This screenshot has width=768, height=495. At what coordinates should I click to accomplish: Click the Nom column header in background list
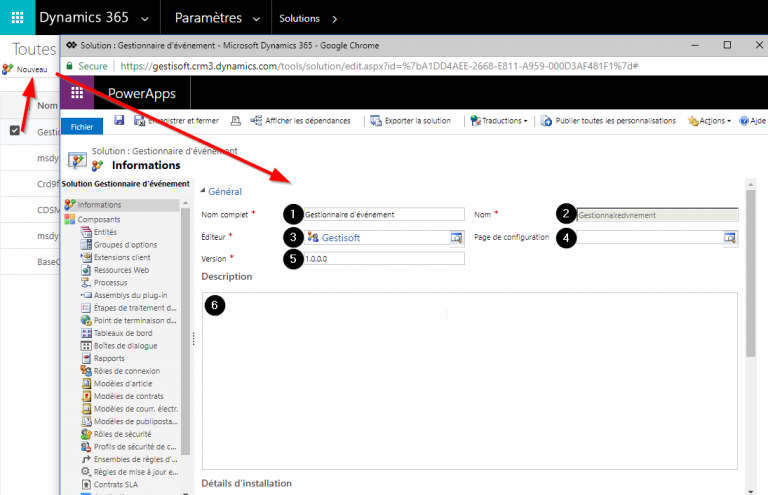coord(47,106)
